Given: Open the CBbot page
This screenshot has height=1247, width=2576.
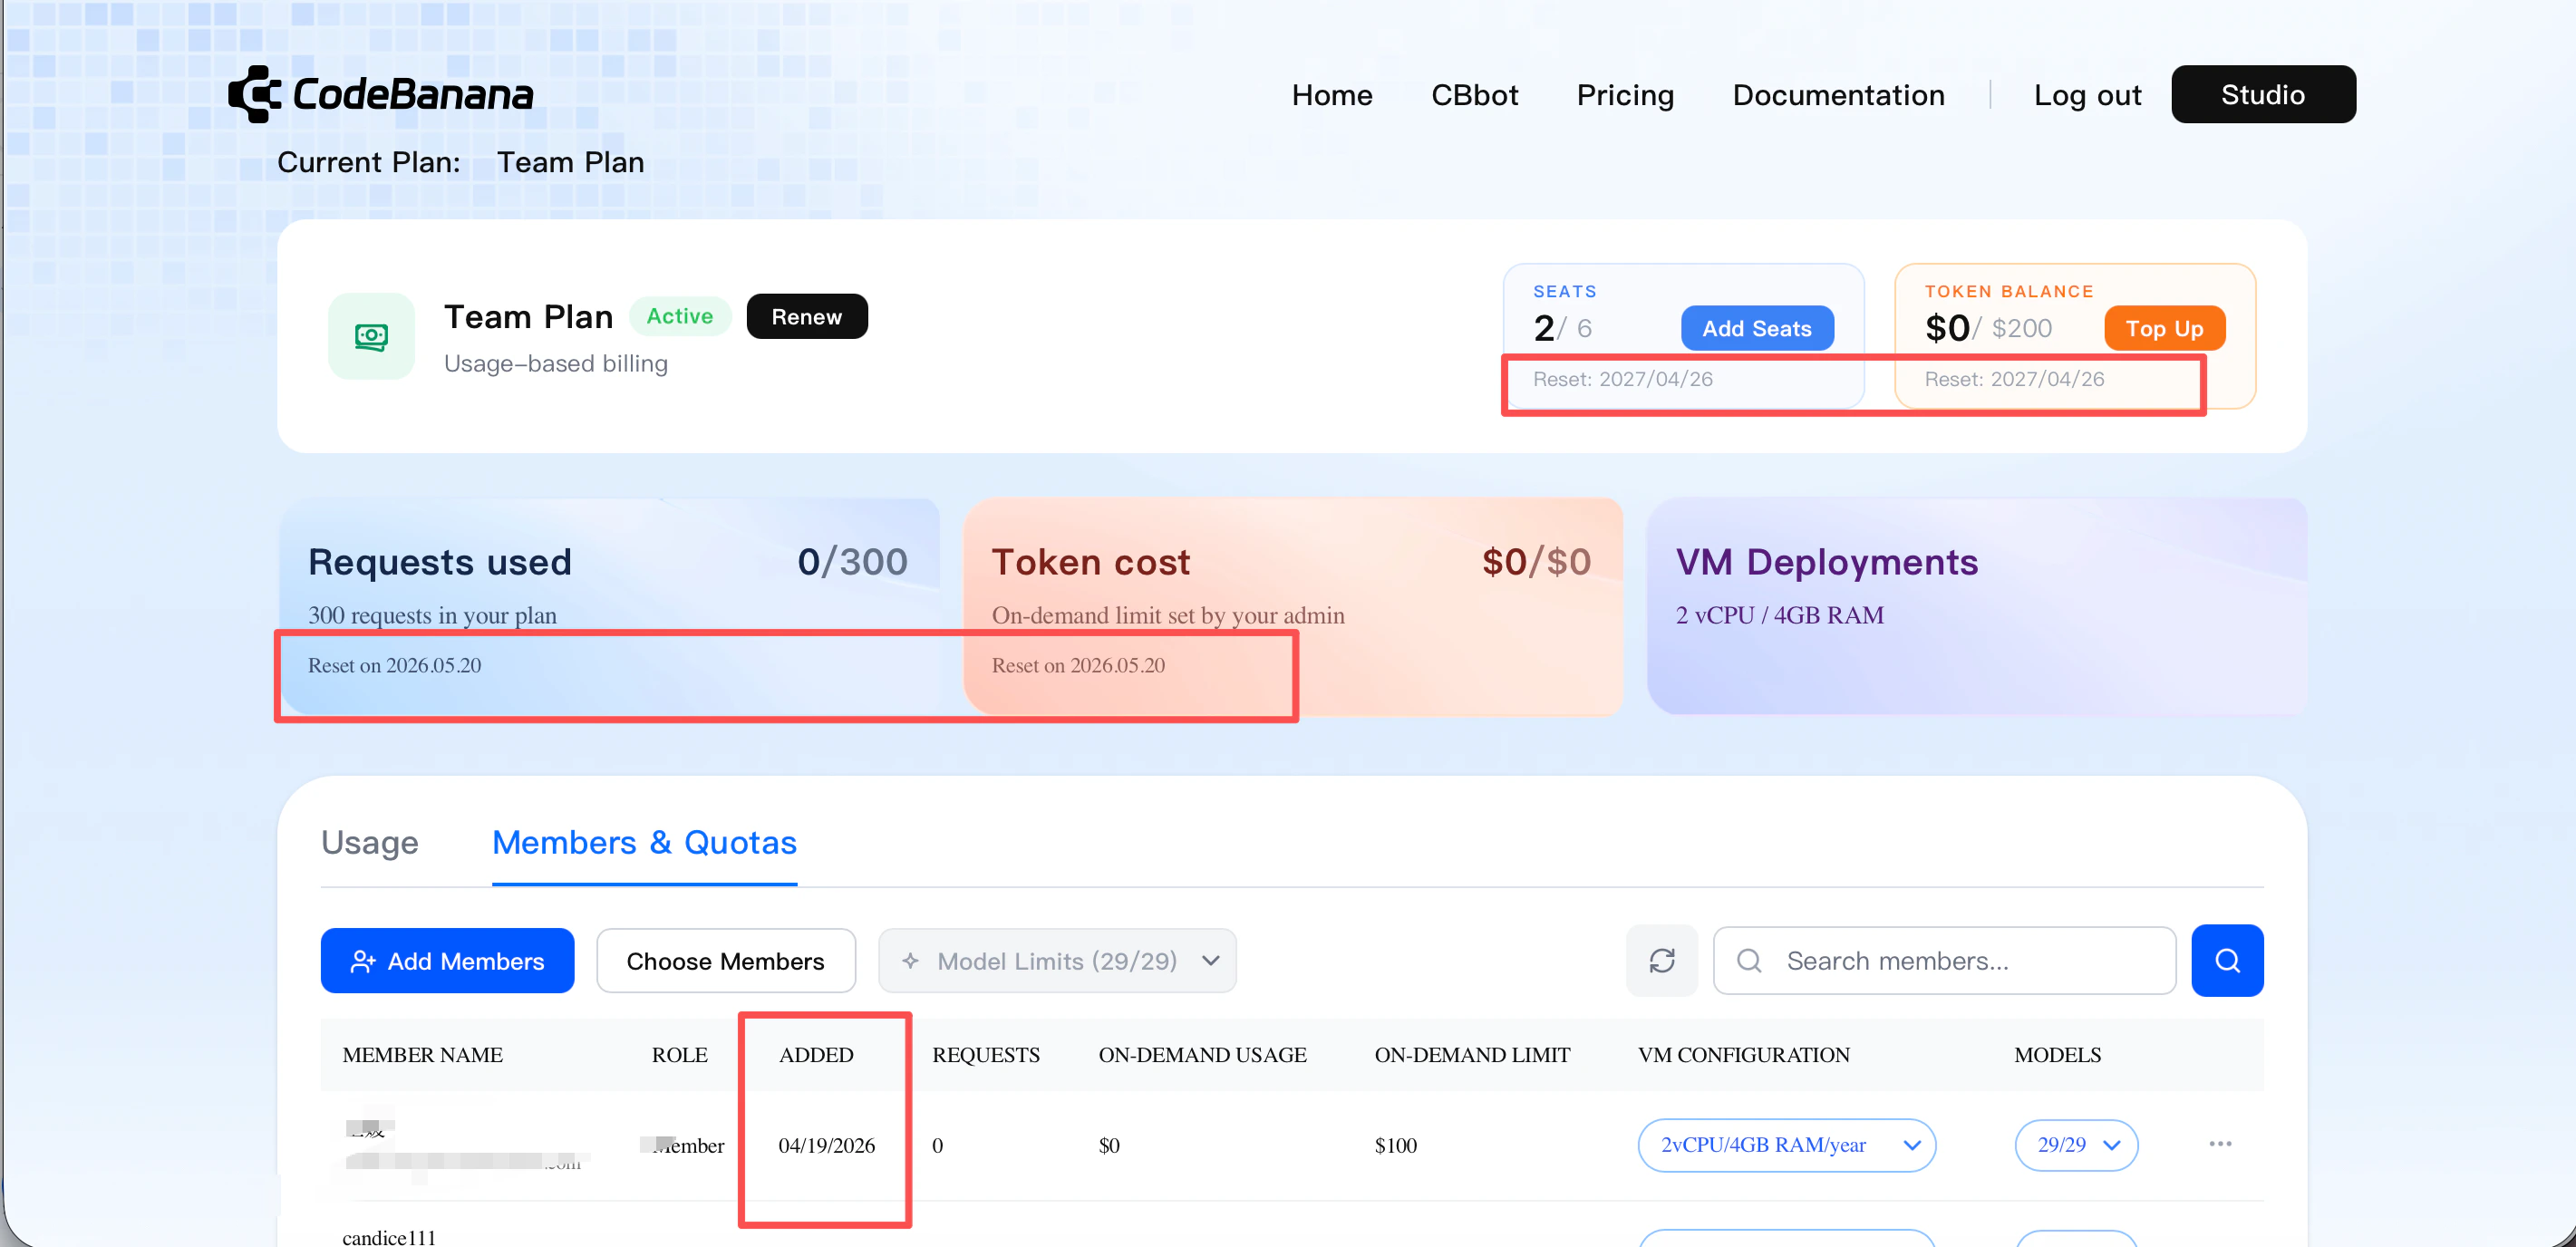Looking at the screenshot, I should 1474,95.
